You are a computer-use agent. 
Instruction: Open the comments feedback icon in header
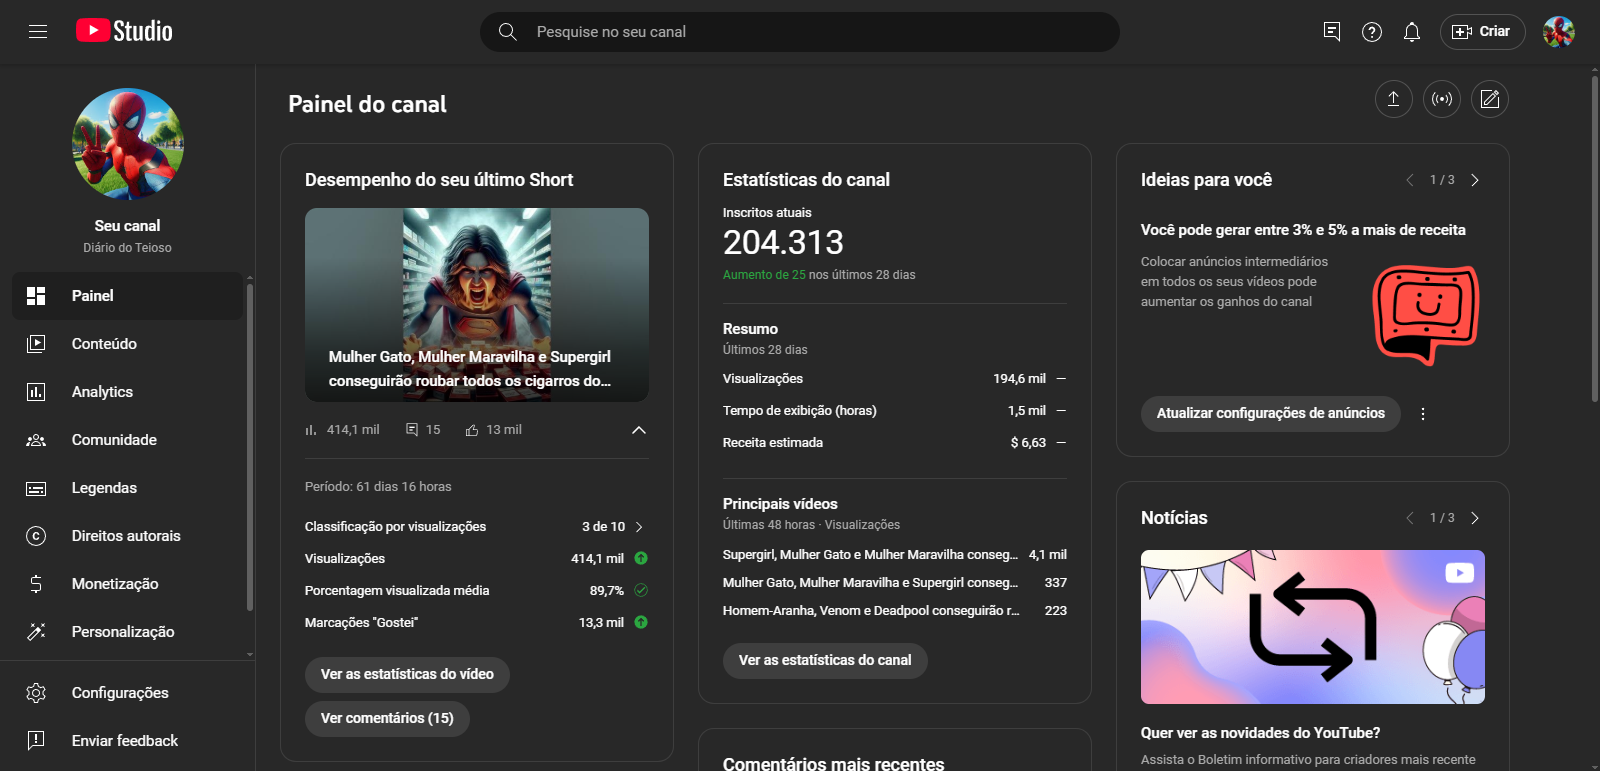point(1332,32)
